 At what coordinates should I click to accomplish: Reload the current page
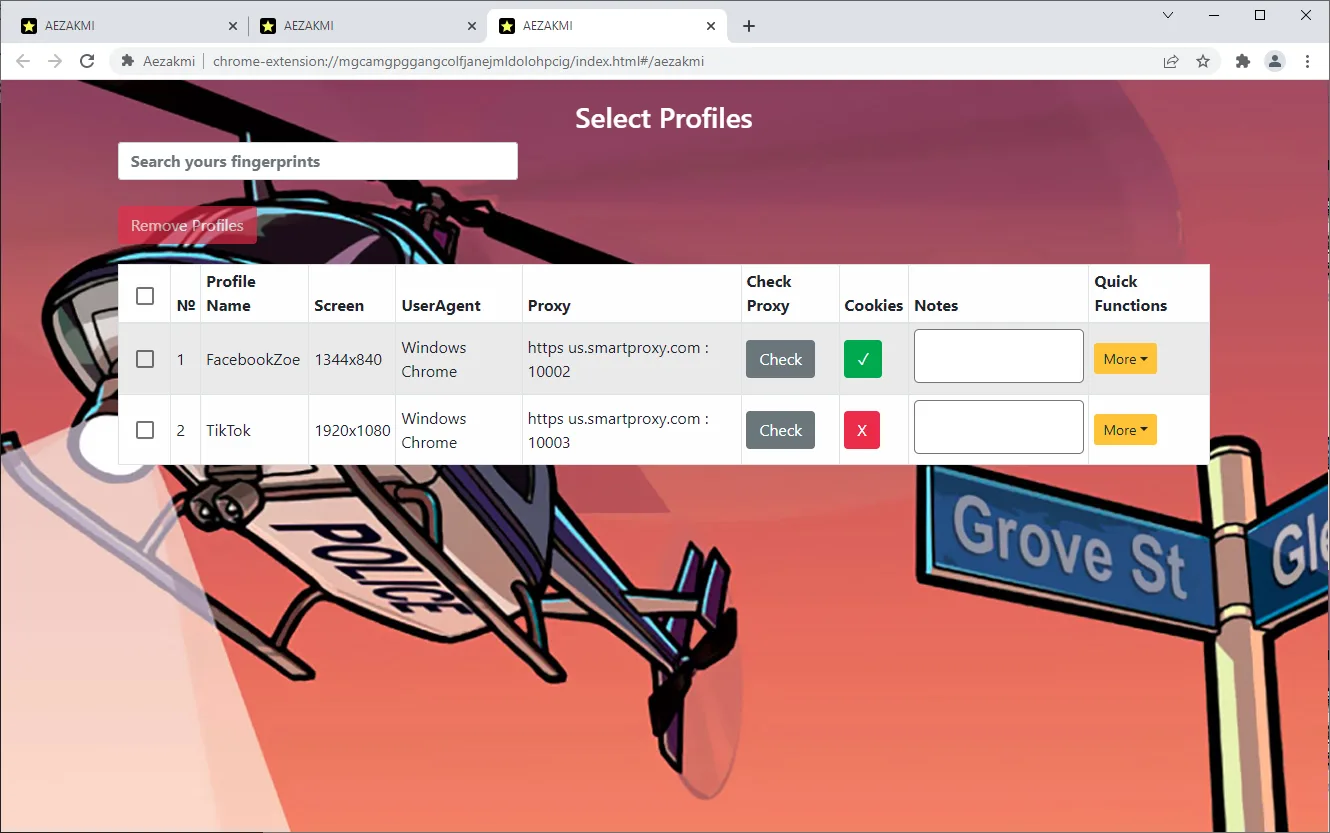tap(87, 61)
